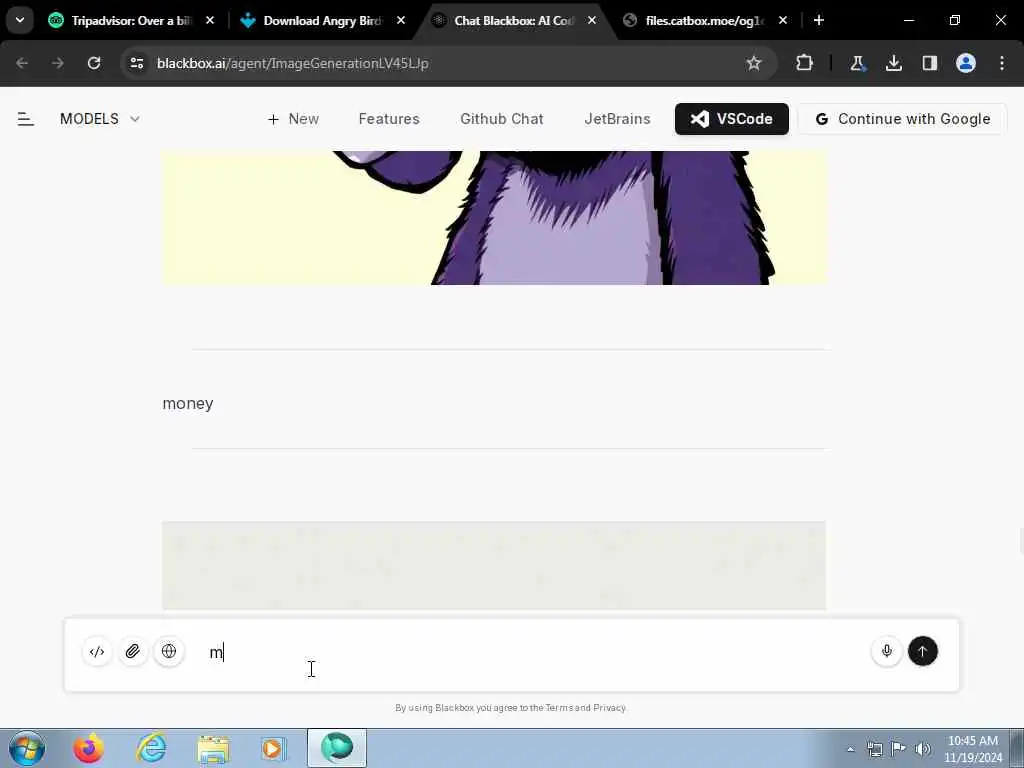Open the Terms link
Screen dimensions: 1024x768
tap(558, 708)
